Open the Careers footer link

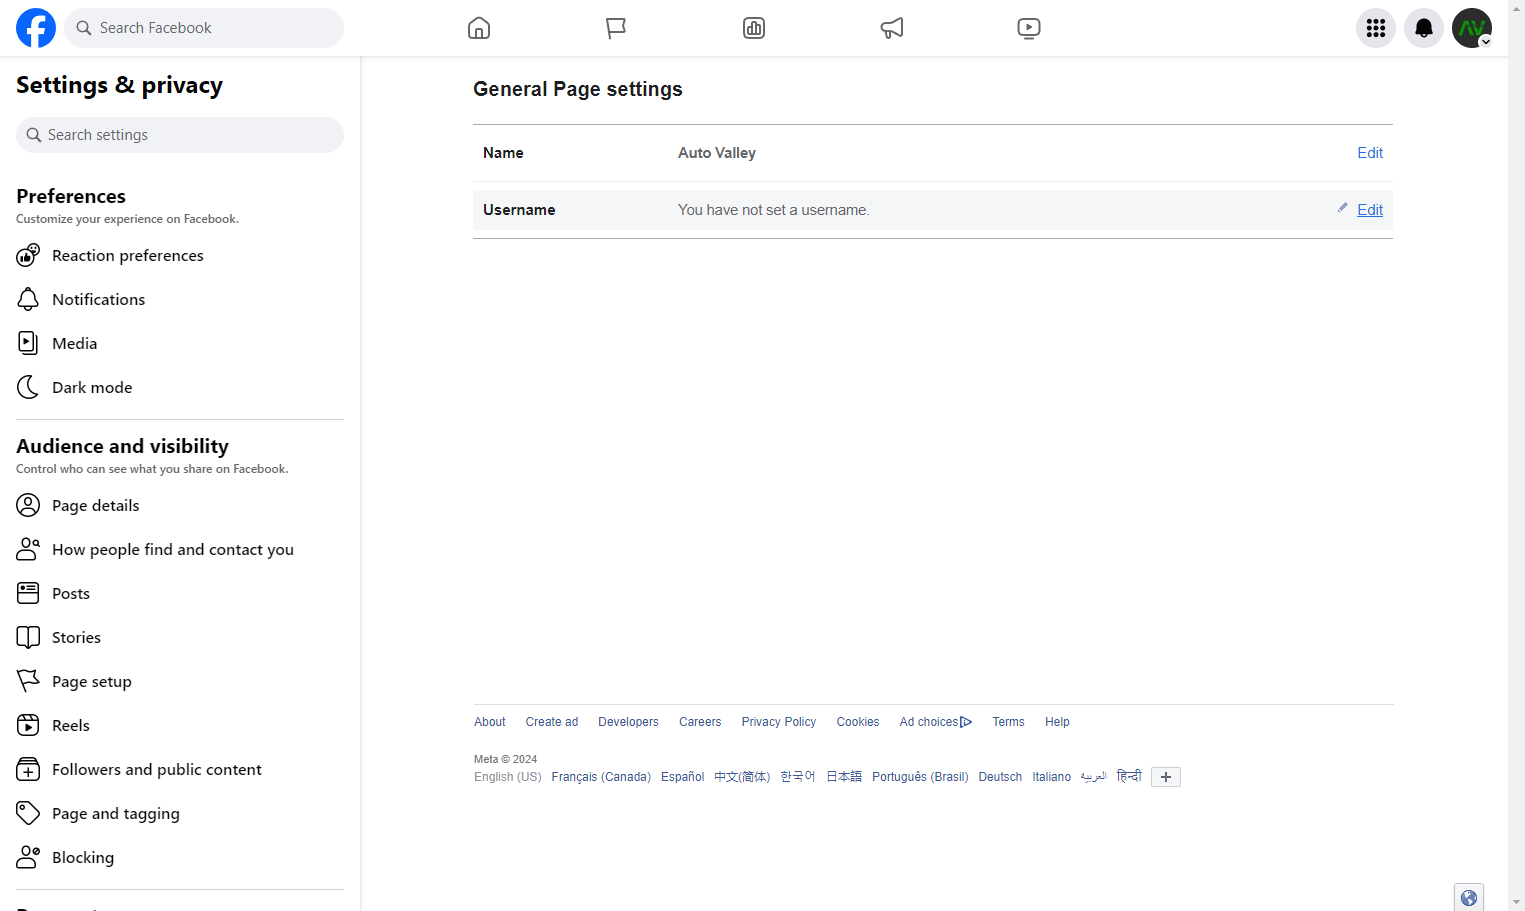[700, 722]
